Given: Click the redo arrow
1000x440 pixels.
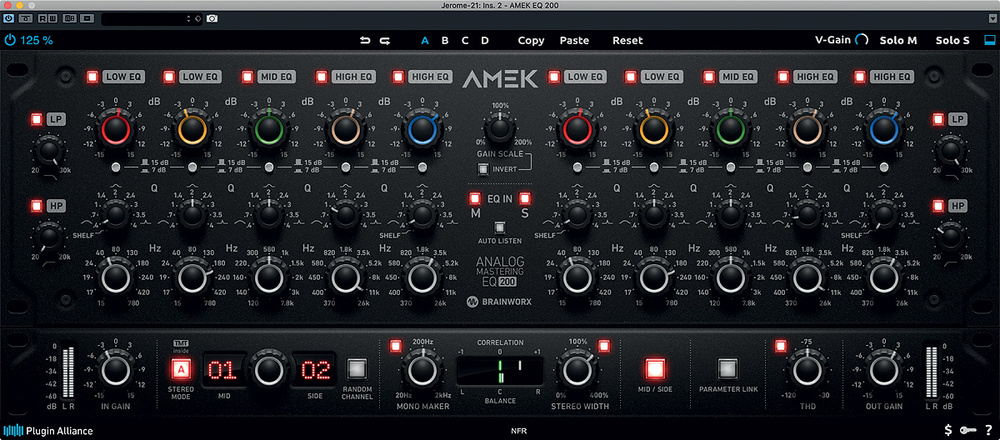Looking at the screenshot, I should click(385, 40).
